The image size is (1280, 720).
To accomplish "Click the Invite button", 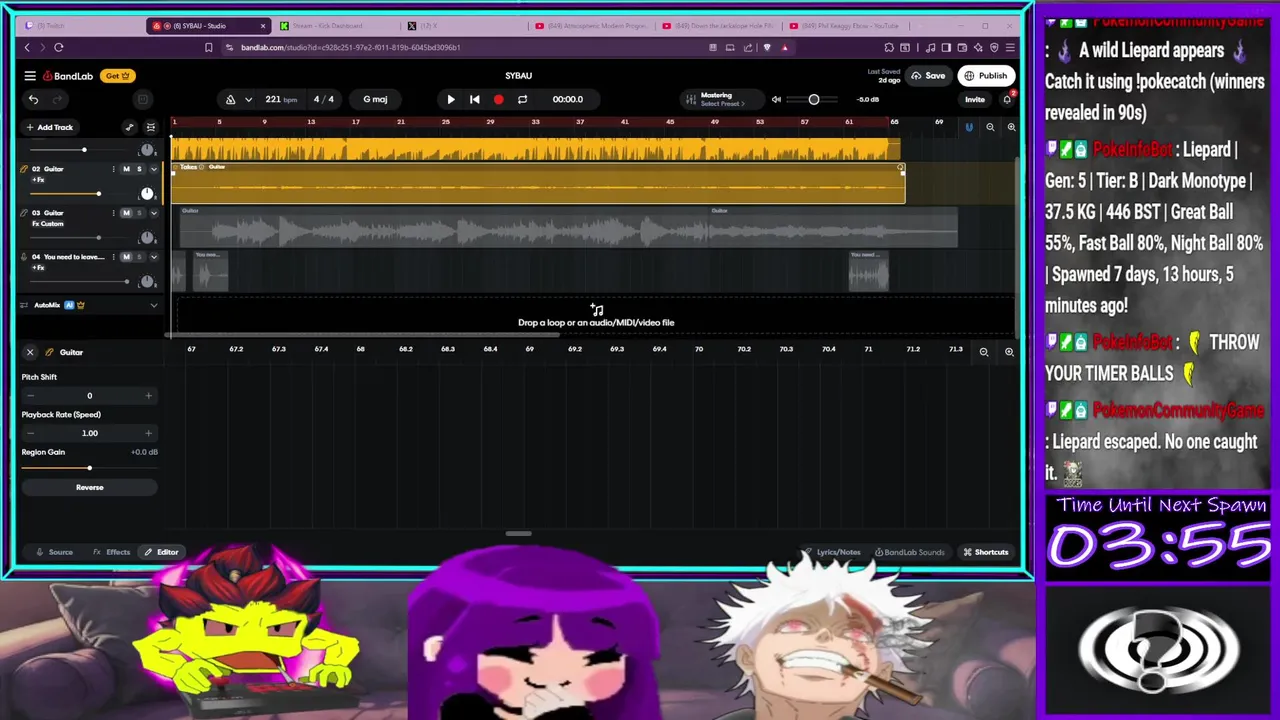I will click(x=974, y=99).
